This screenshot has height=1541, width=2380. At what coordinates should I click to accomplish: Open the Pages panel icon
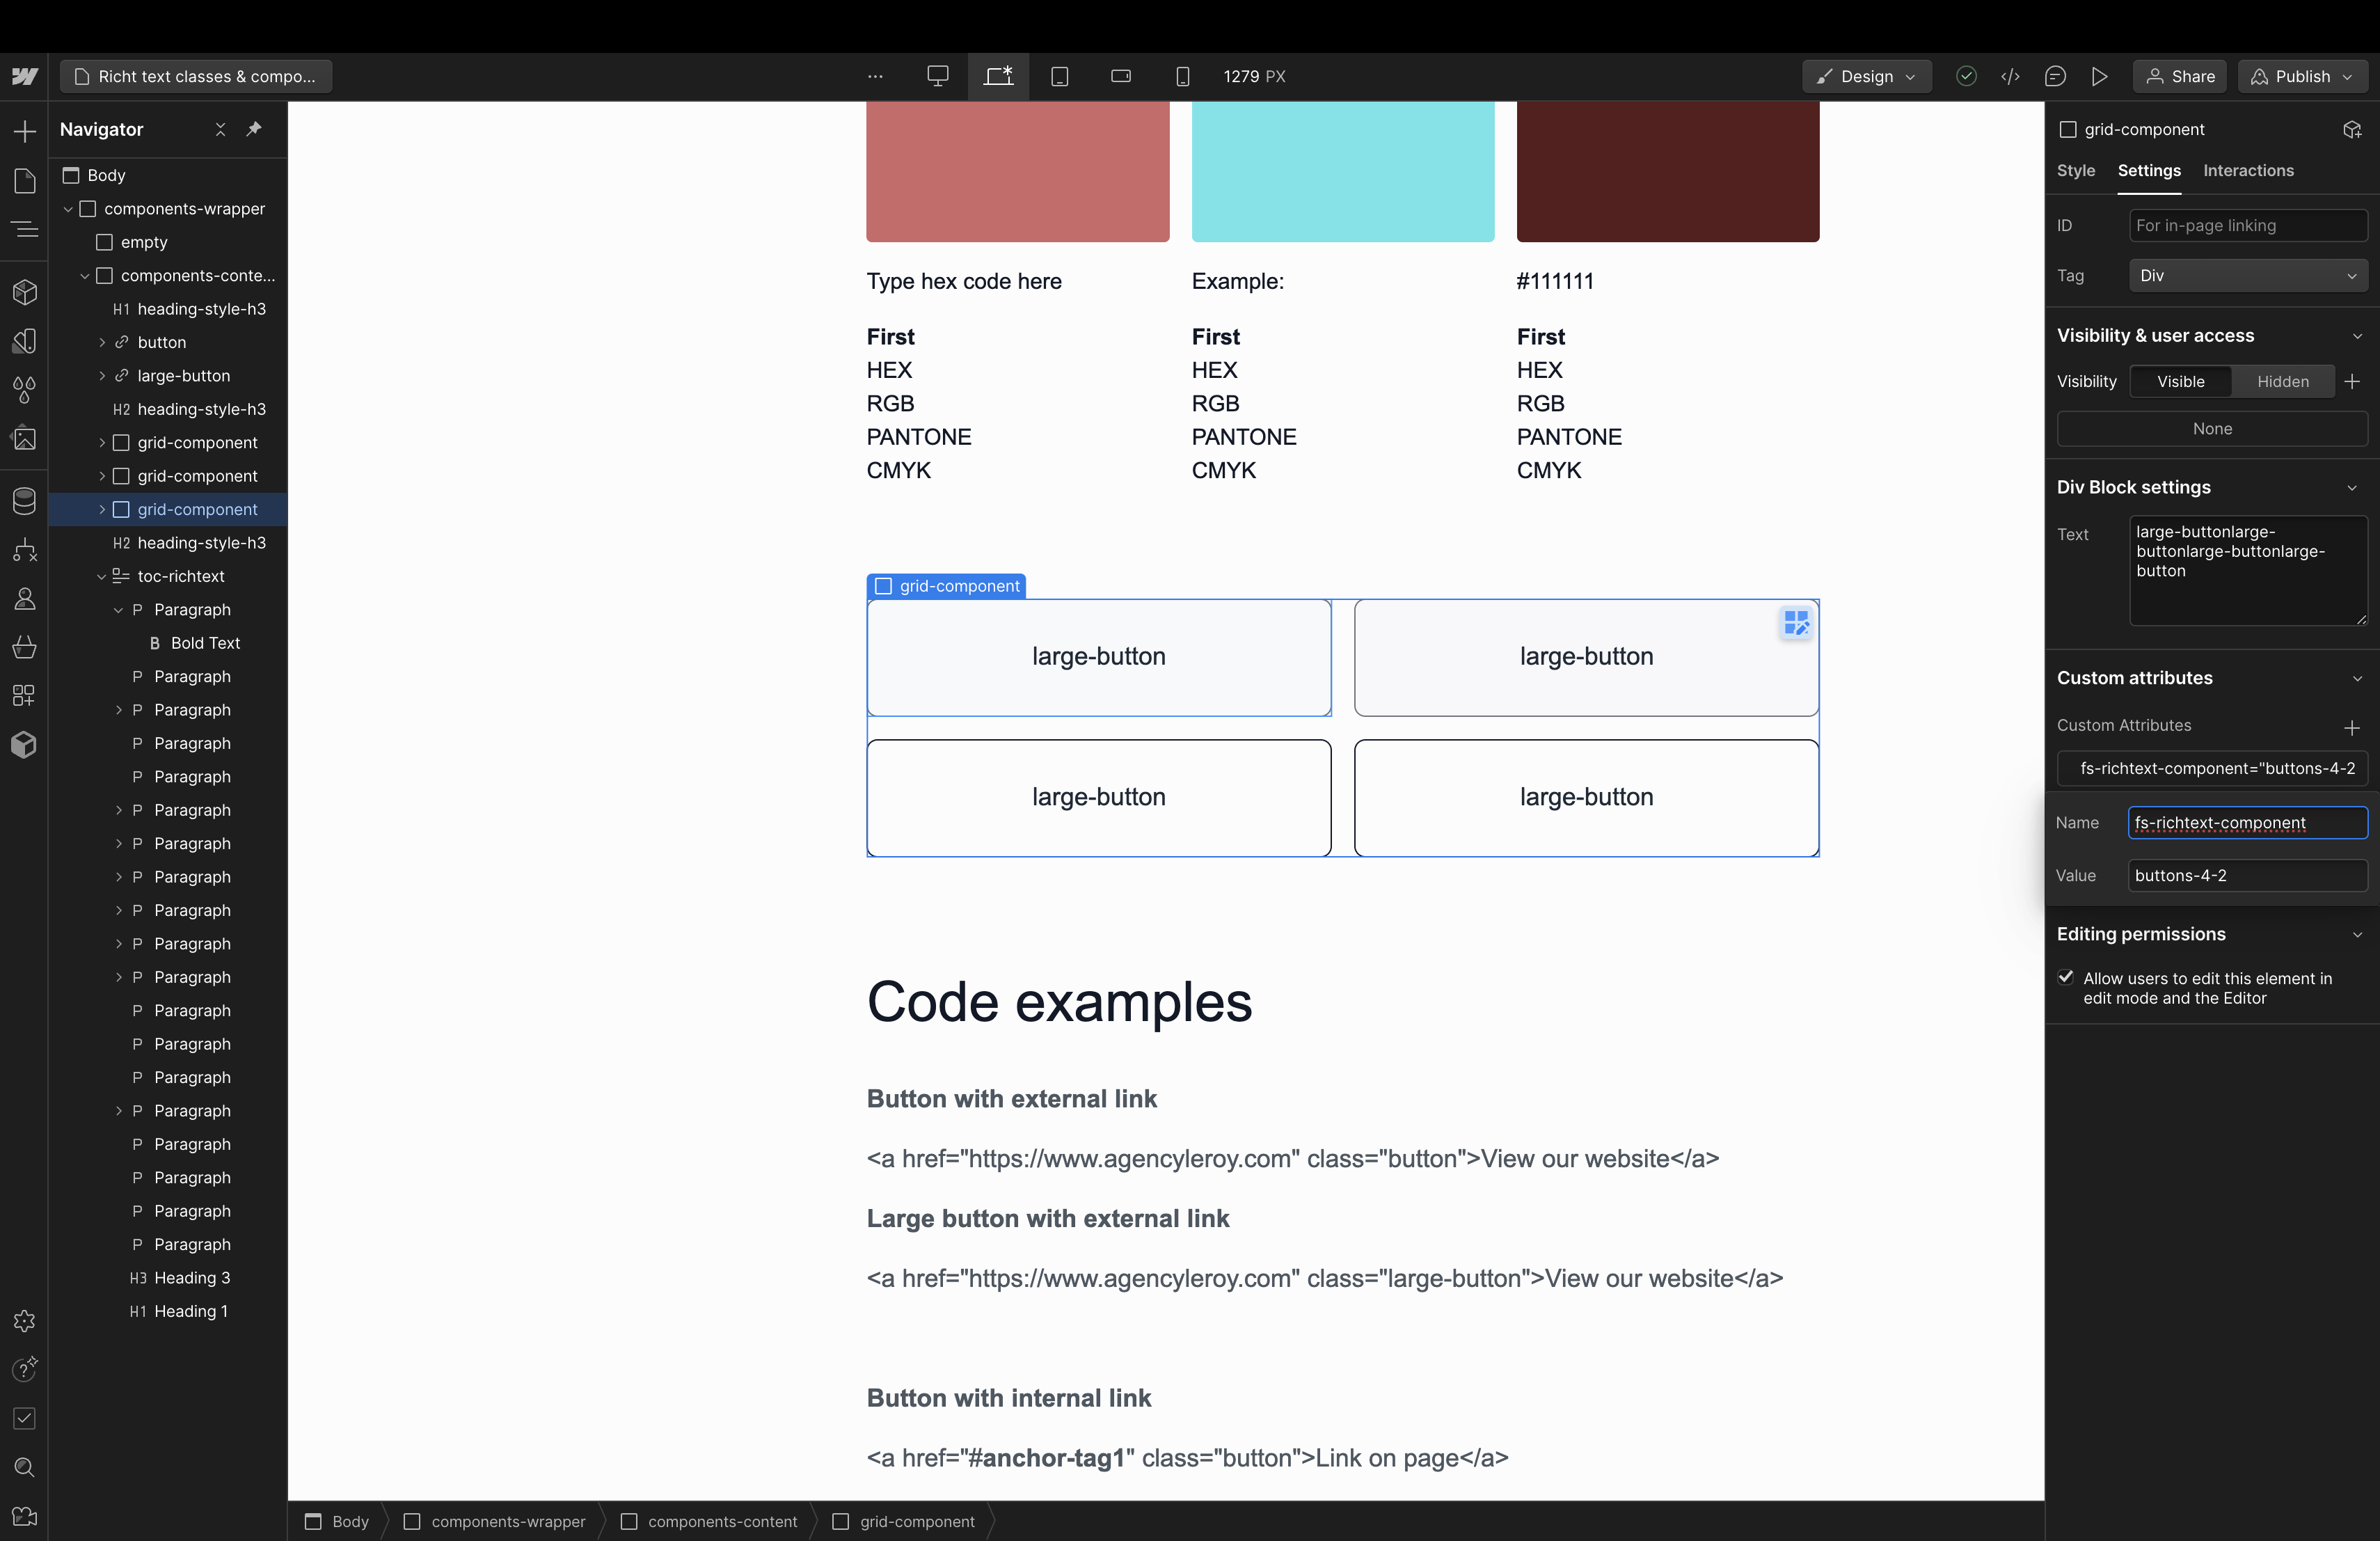tap(24, 180)
